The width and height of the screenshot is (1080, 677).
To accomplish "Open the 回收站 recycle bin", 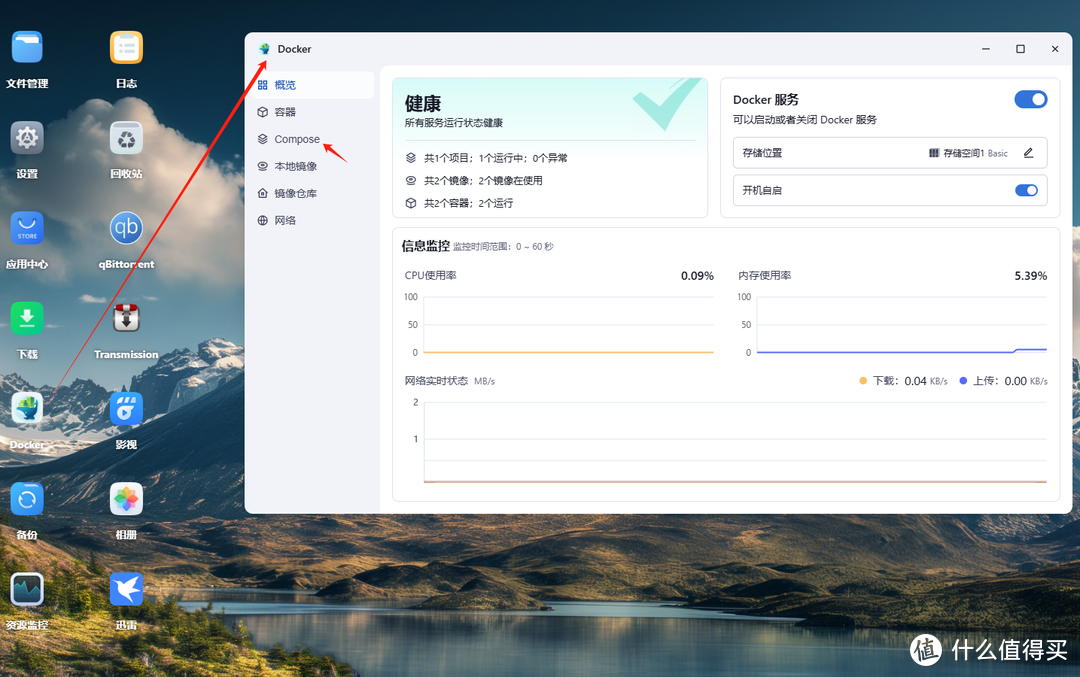I will 126,138.
